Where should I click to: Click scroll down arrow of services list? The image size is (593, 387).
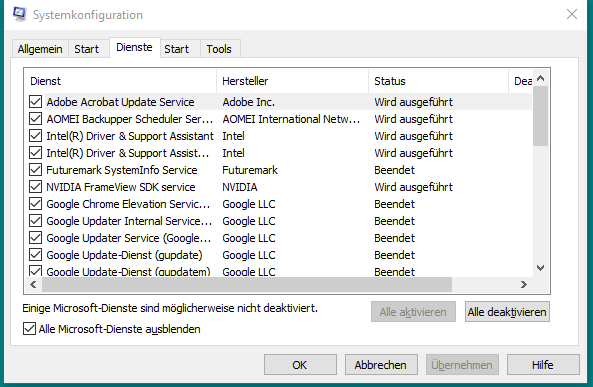pyautogui.click(x=540, y=268)
